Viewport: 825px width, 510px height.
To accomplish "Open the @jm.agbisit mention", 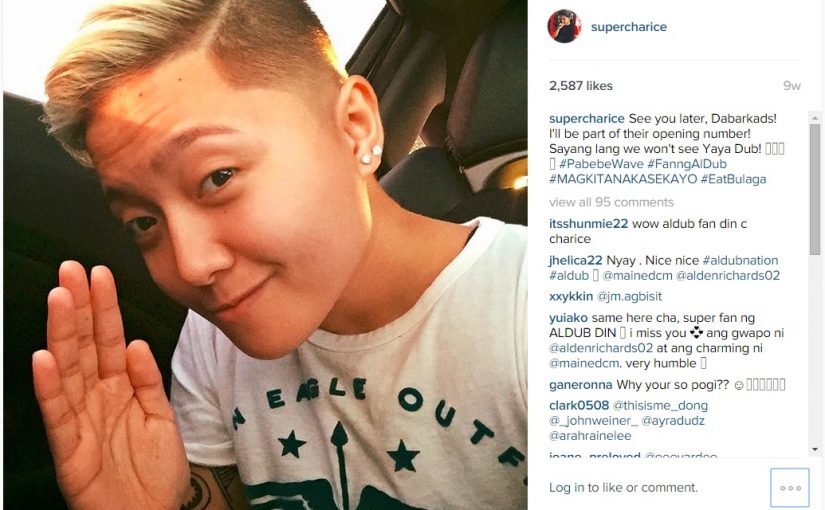I will (x=629, y=296).
